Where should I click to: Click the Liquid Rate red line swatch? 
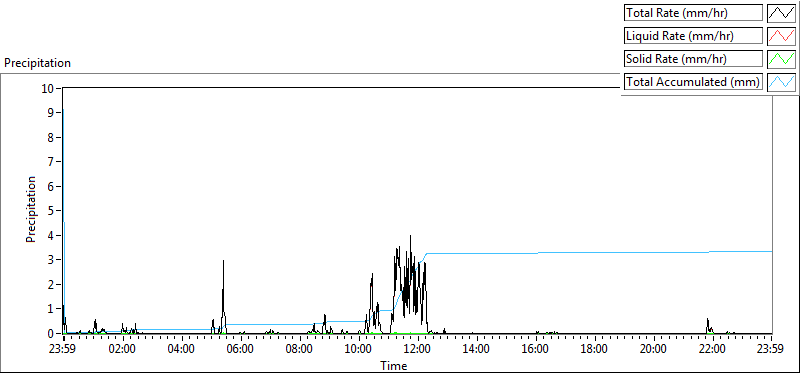[782, 35]
